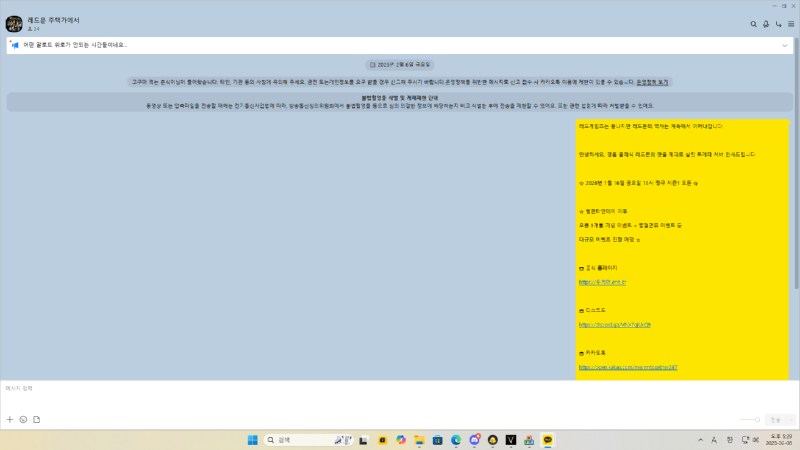Click the plus attachment icon below message box
Image resolution: width=800 pixels, height=450 pixels.
point(10,419)
